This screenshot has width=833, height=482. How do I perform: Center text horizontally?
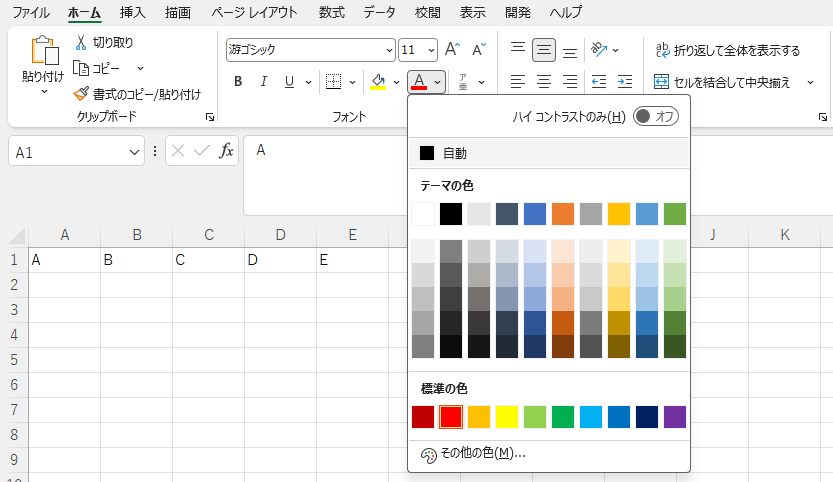click(543, 81)
